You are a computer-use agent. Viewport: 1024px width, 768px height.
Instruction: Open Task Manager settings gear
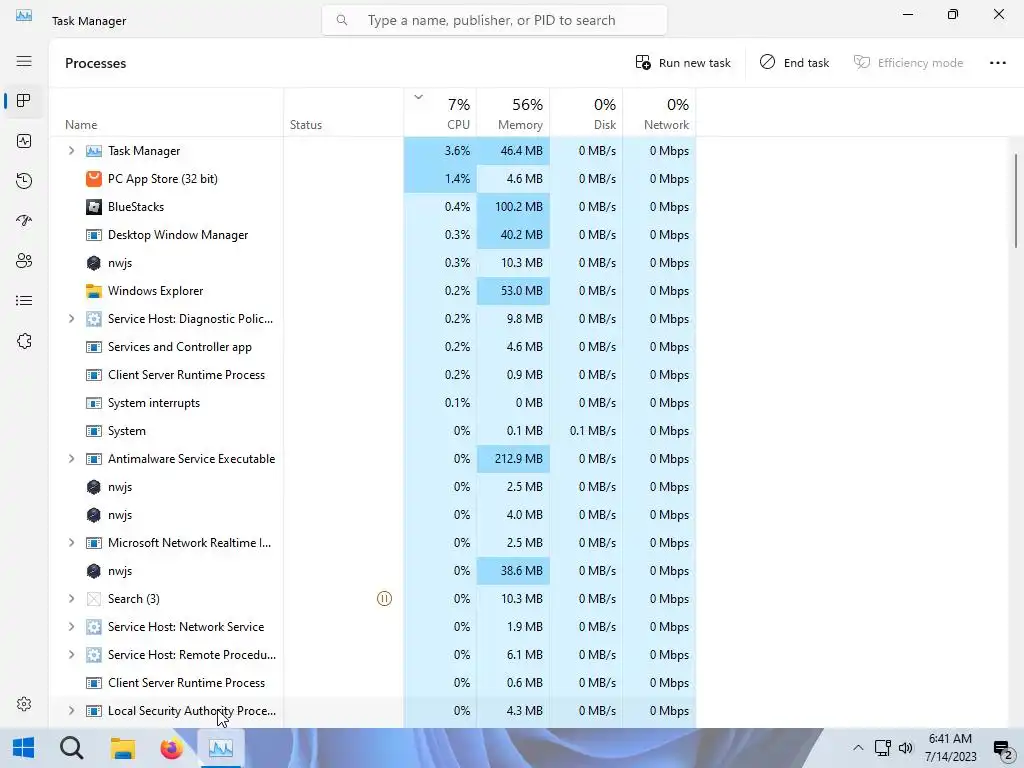(x=24, y=704)
